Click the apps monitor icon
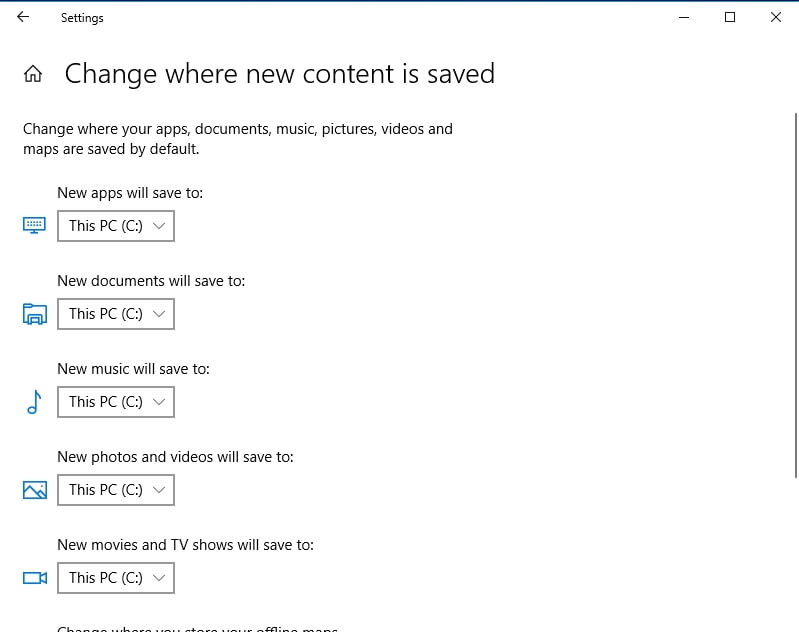 pos(34,225)
